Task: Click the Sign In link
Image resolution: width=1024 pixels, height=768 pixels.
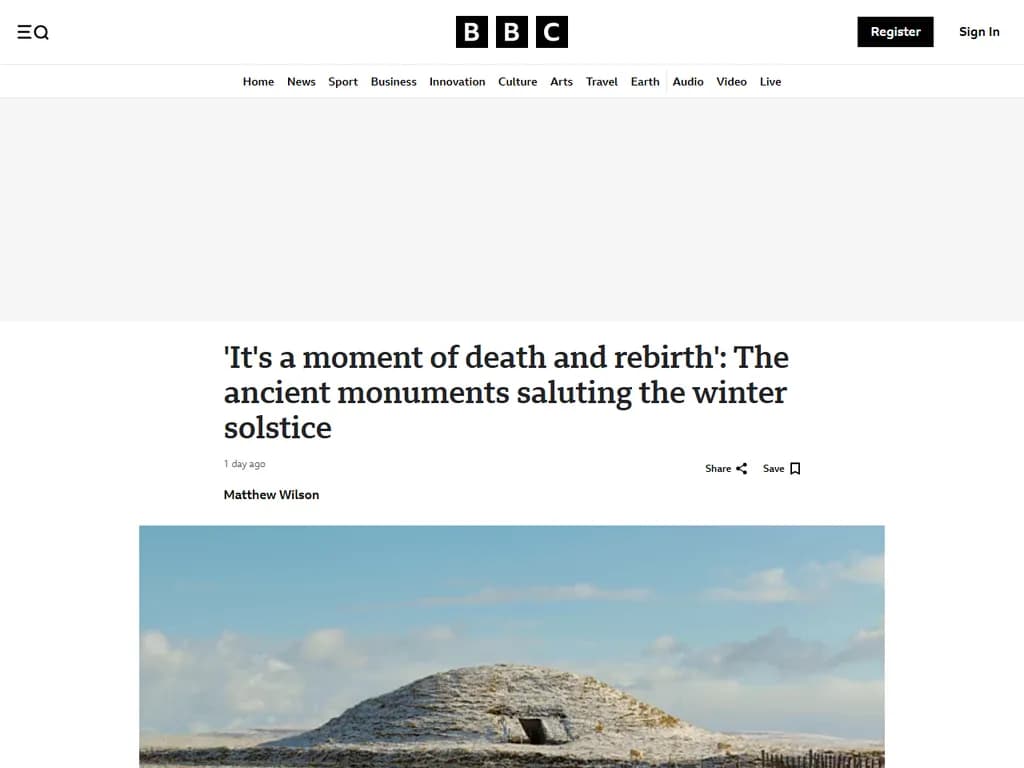Action: (979, 32)
